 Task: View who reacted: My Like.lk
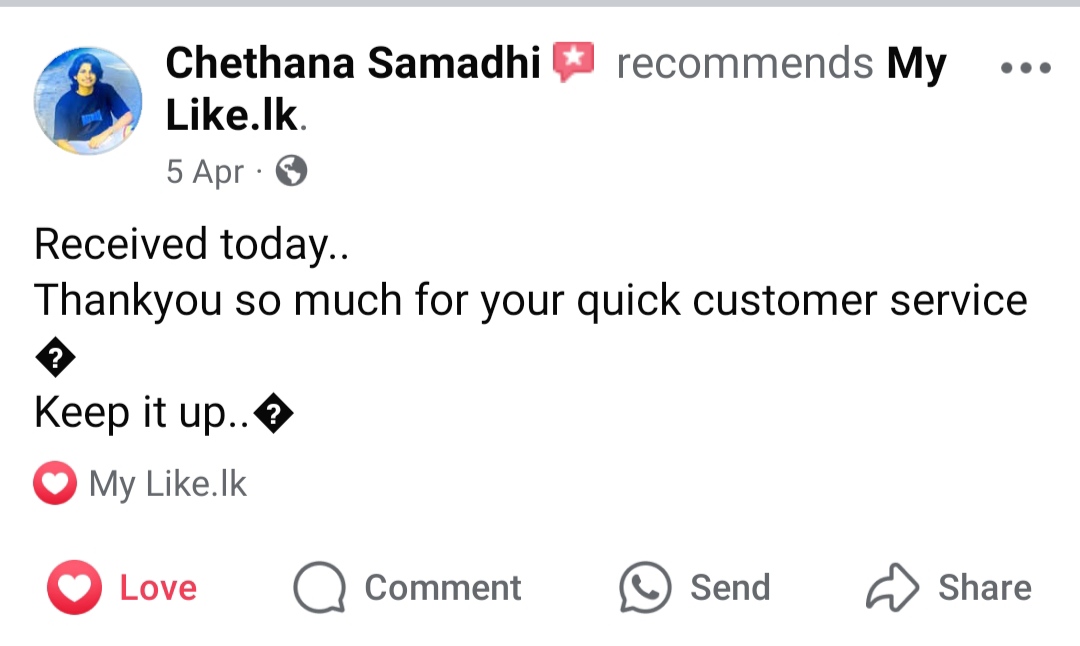coord(167,484)
